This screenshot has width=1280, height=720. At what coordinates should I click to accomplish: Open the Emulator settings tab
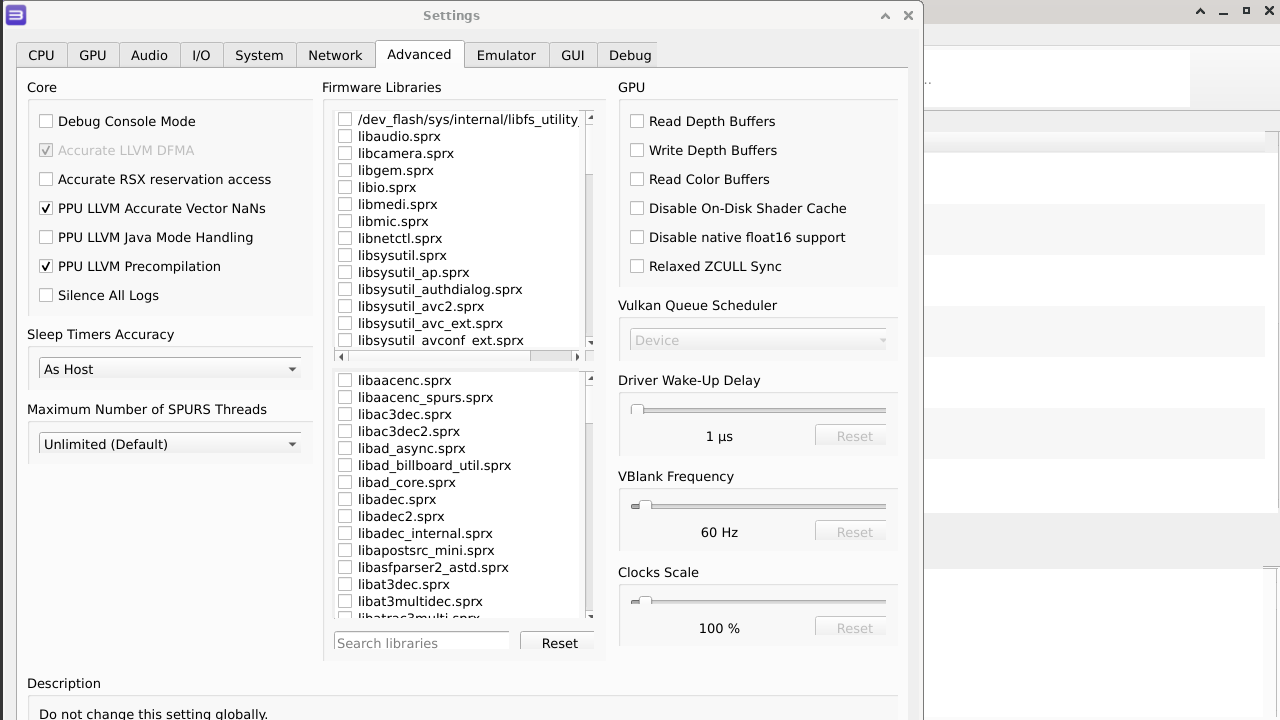click(506, 55)
